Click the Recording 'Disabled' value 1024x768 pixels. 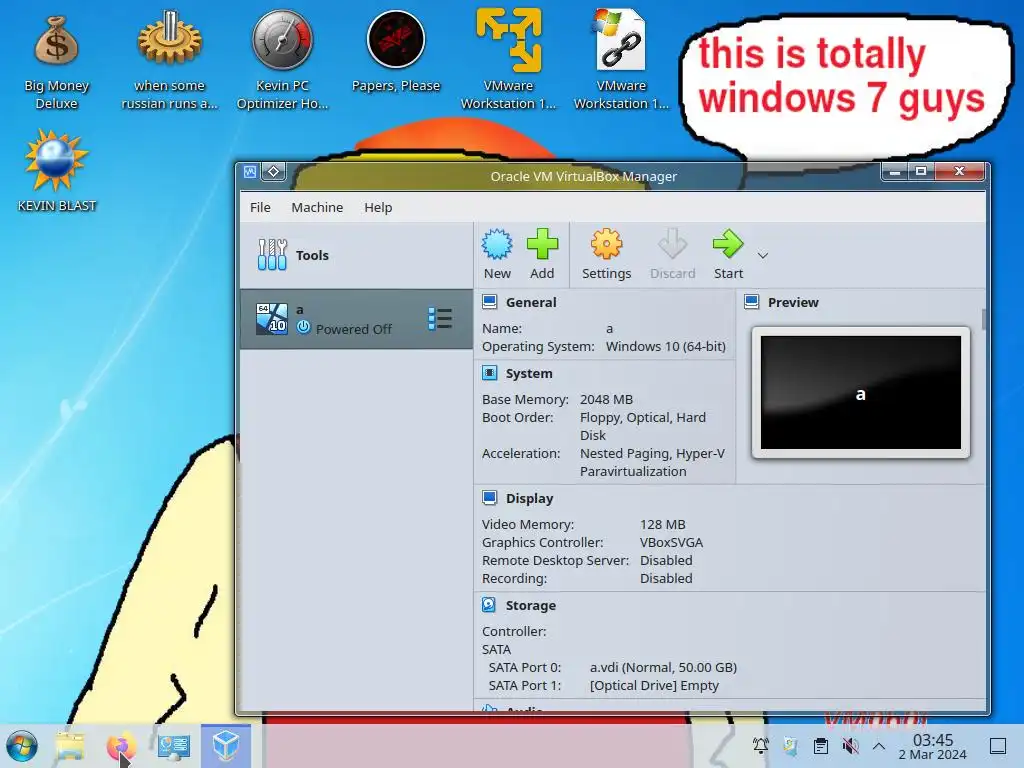[665, 578]
